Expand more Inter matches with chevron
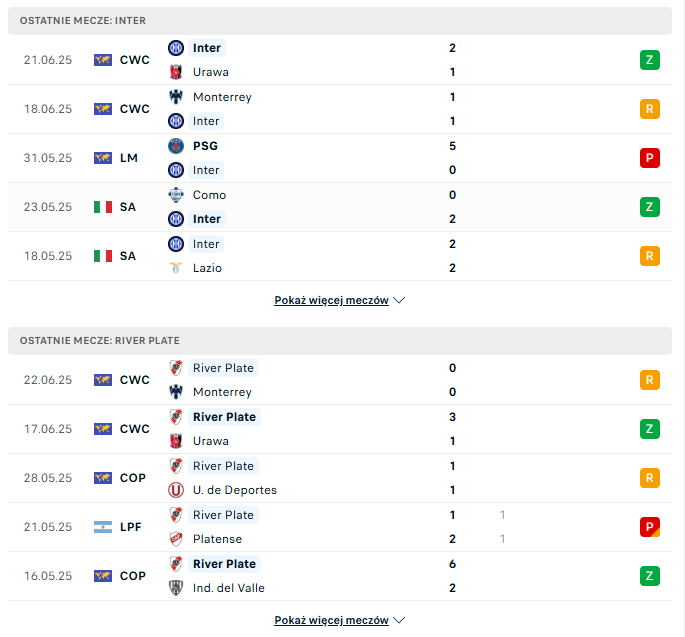685x637 pixels. click(x=399, y=300)
